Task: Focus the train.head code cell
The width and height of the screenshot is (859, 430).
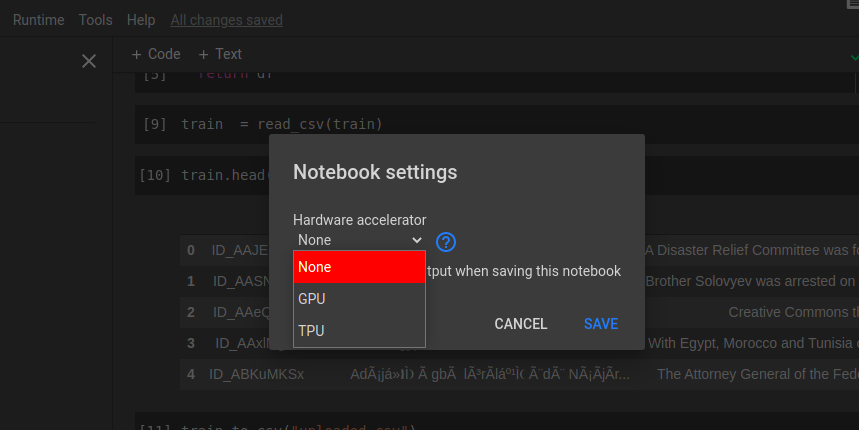Action: pos(222,175)
